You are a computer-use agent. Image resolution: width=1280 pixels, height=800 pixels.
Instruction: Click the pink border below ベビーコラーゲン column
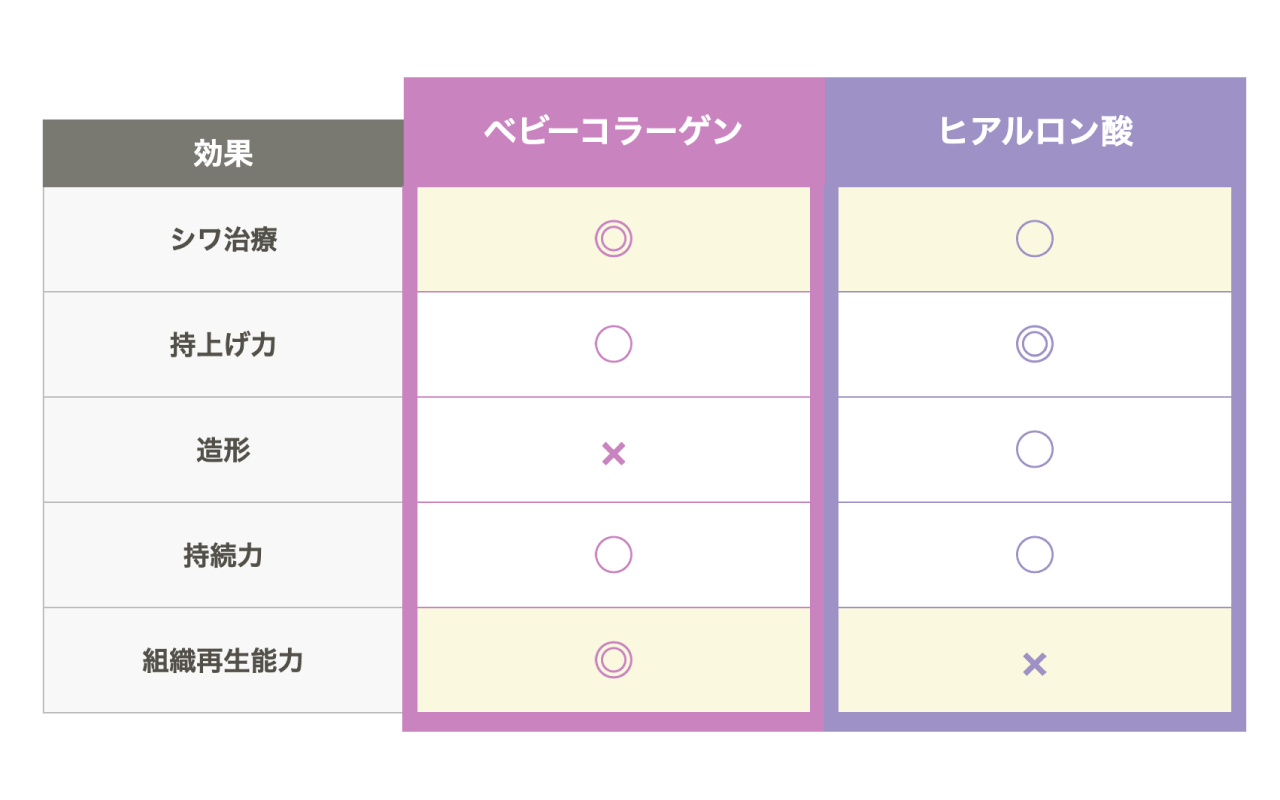click(613, 722)
